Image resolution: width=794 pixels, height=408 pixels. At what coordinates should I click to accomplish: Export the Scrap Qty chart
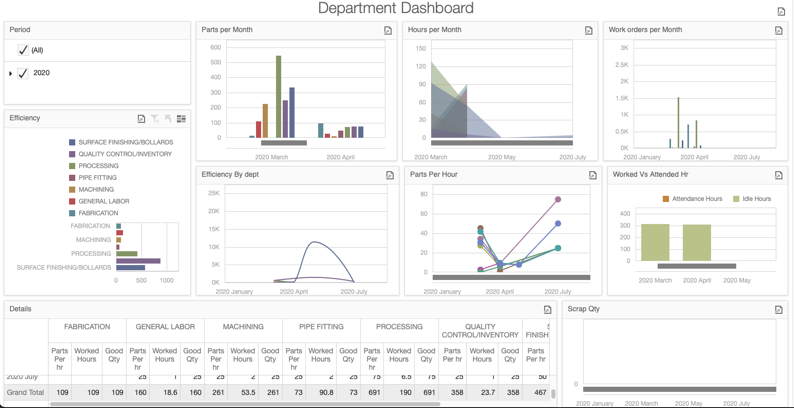pyautogui.click(x=779, y=309)
